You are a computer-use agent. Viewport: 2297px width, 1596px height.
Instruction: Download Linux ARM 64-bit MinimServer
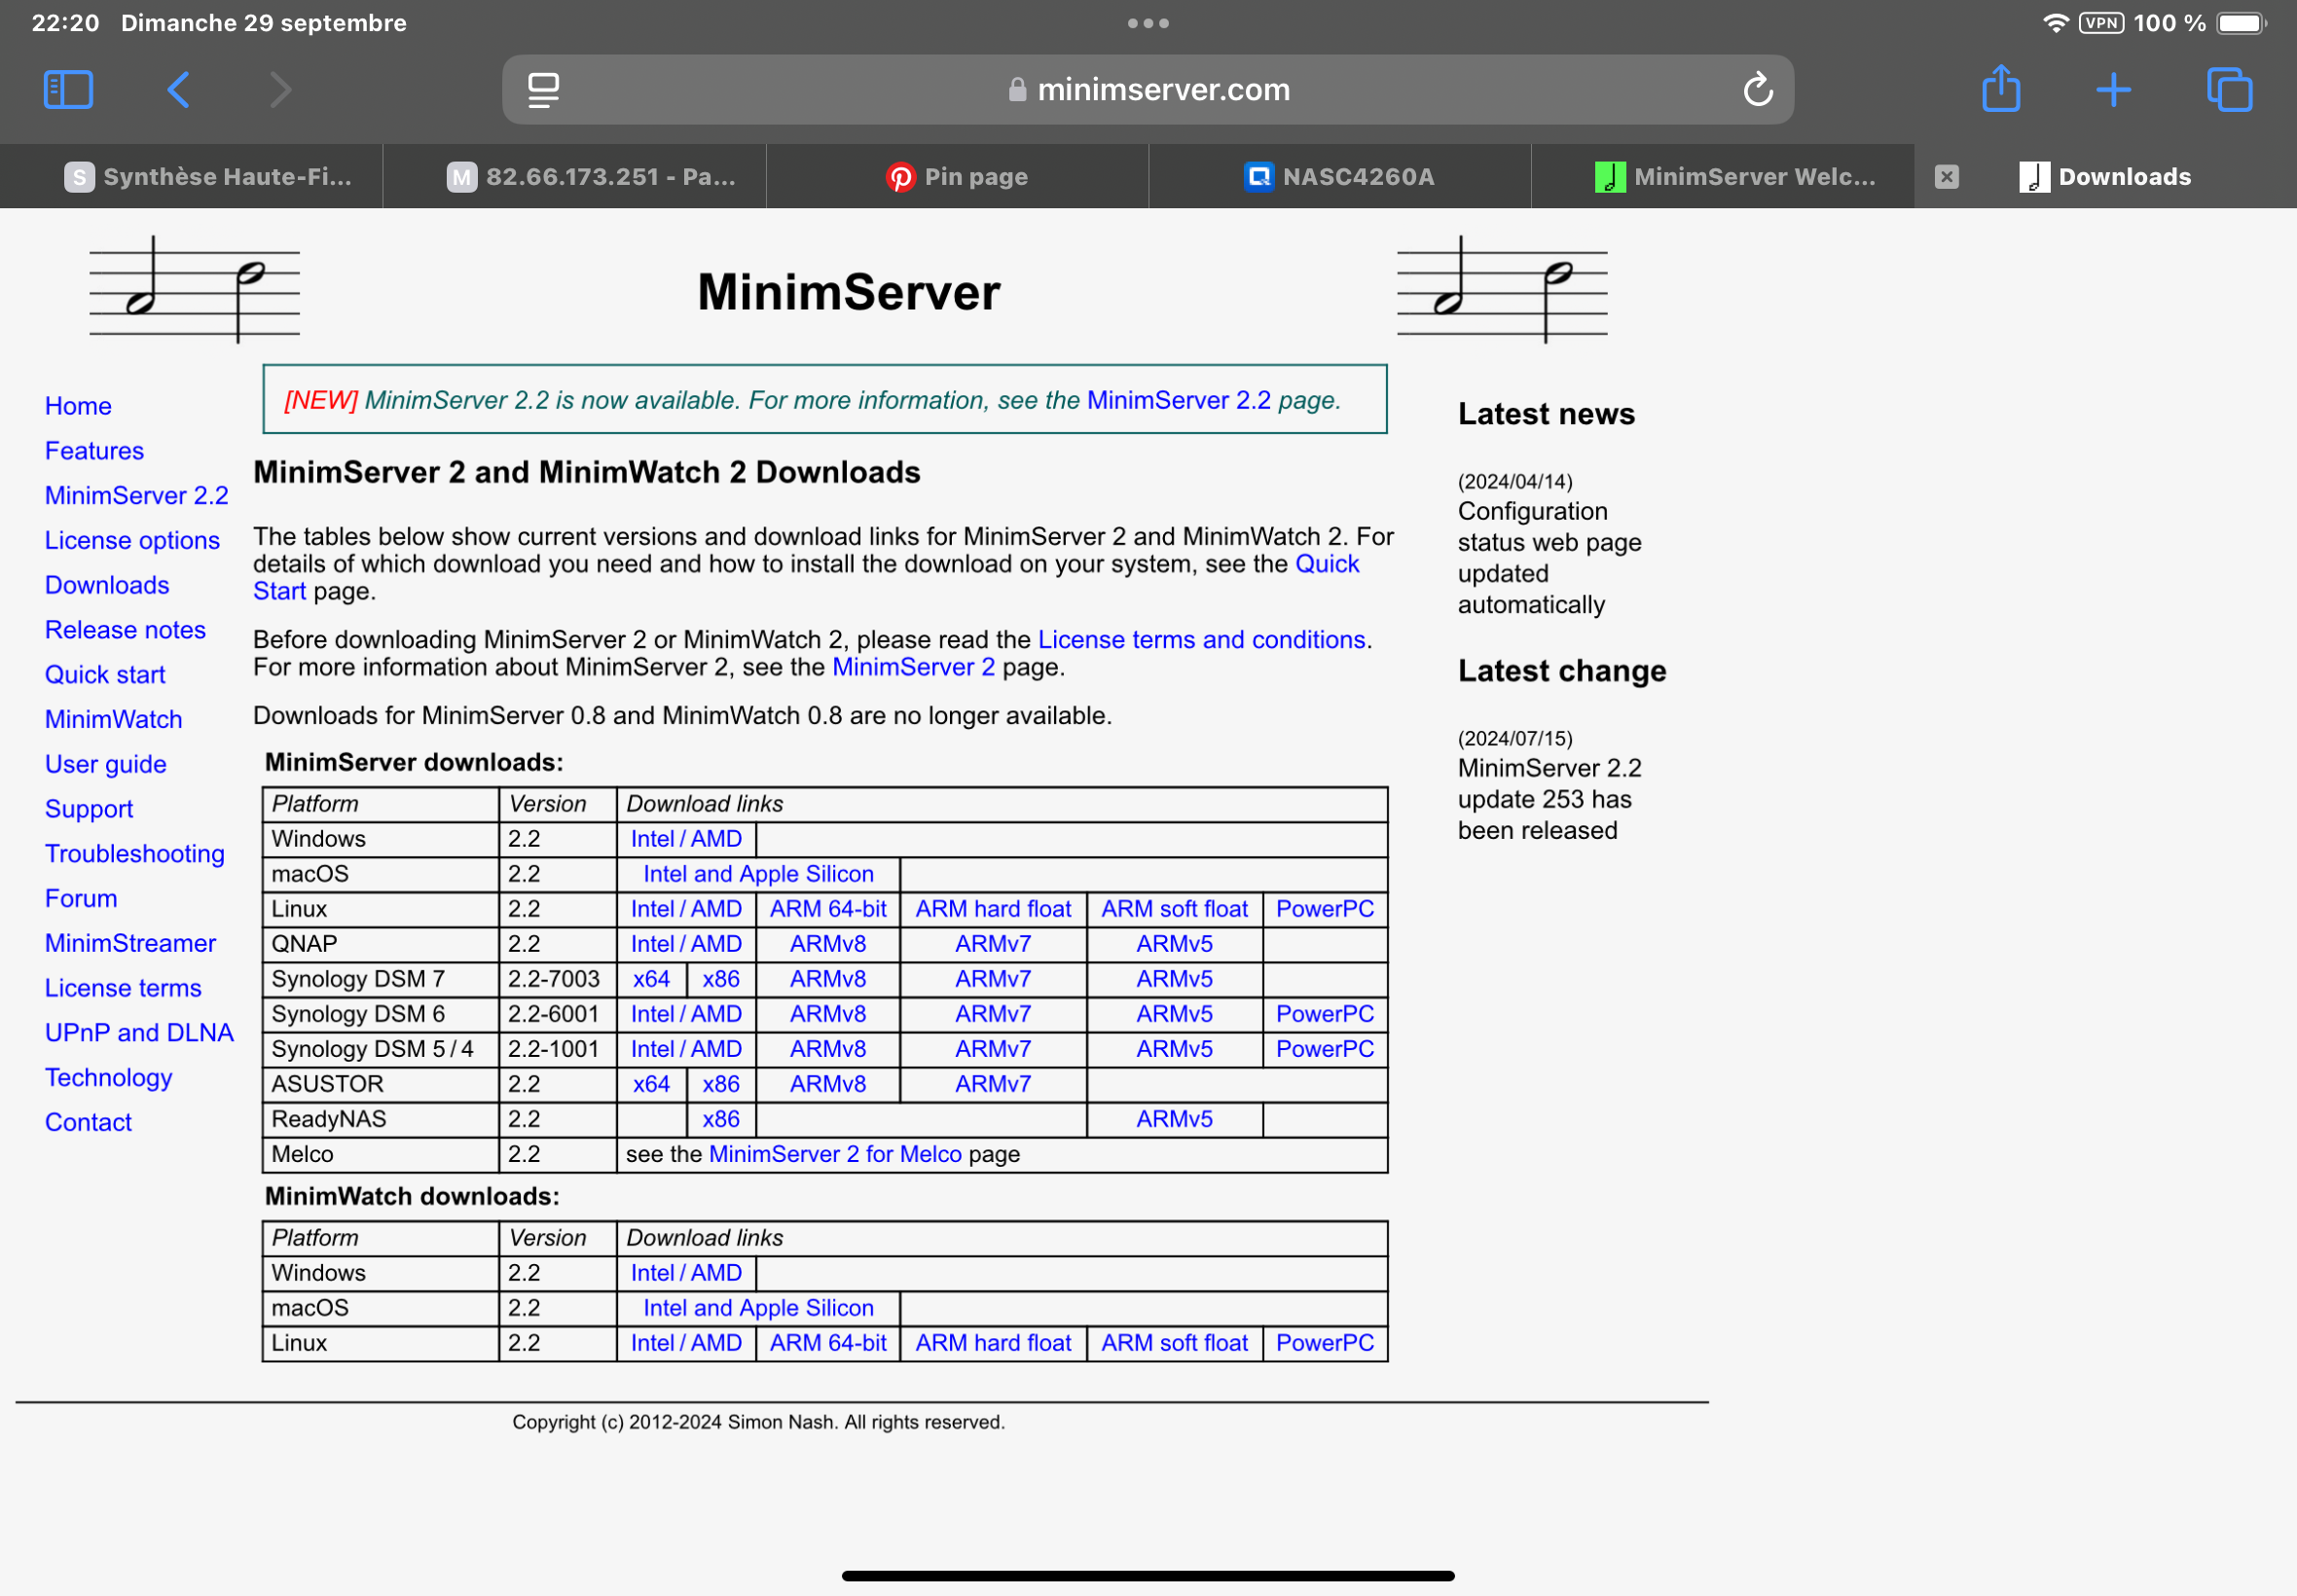(827, 909)
